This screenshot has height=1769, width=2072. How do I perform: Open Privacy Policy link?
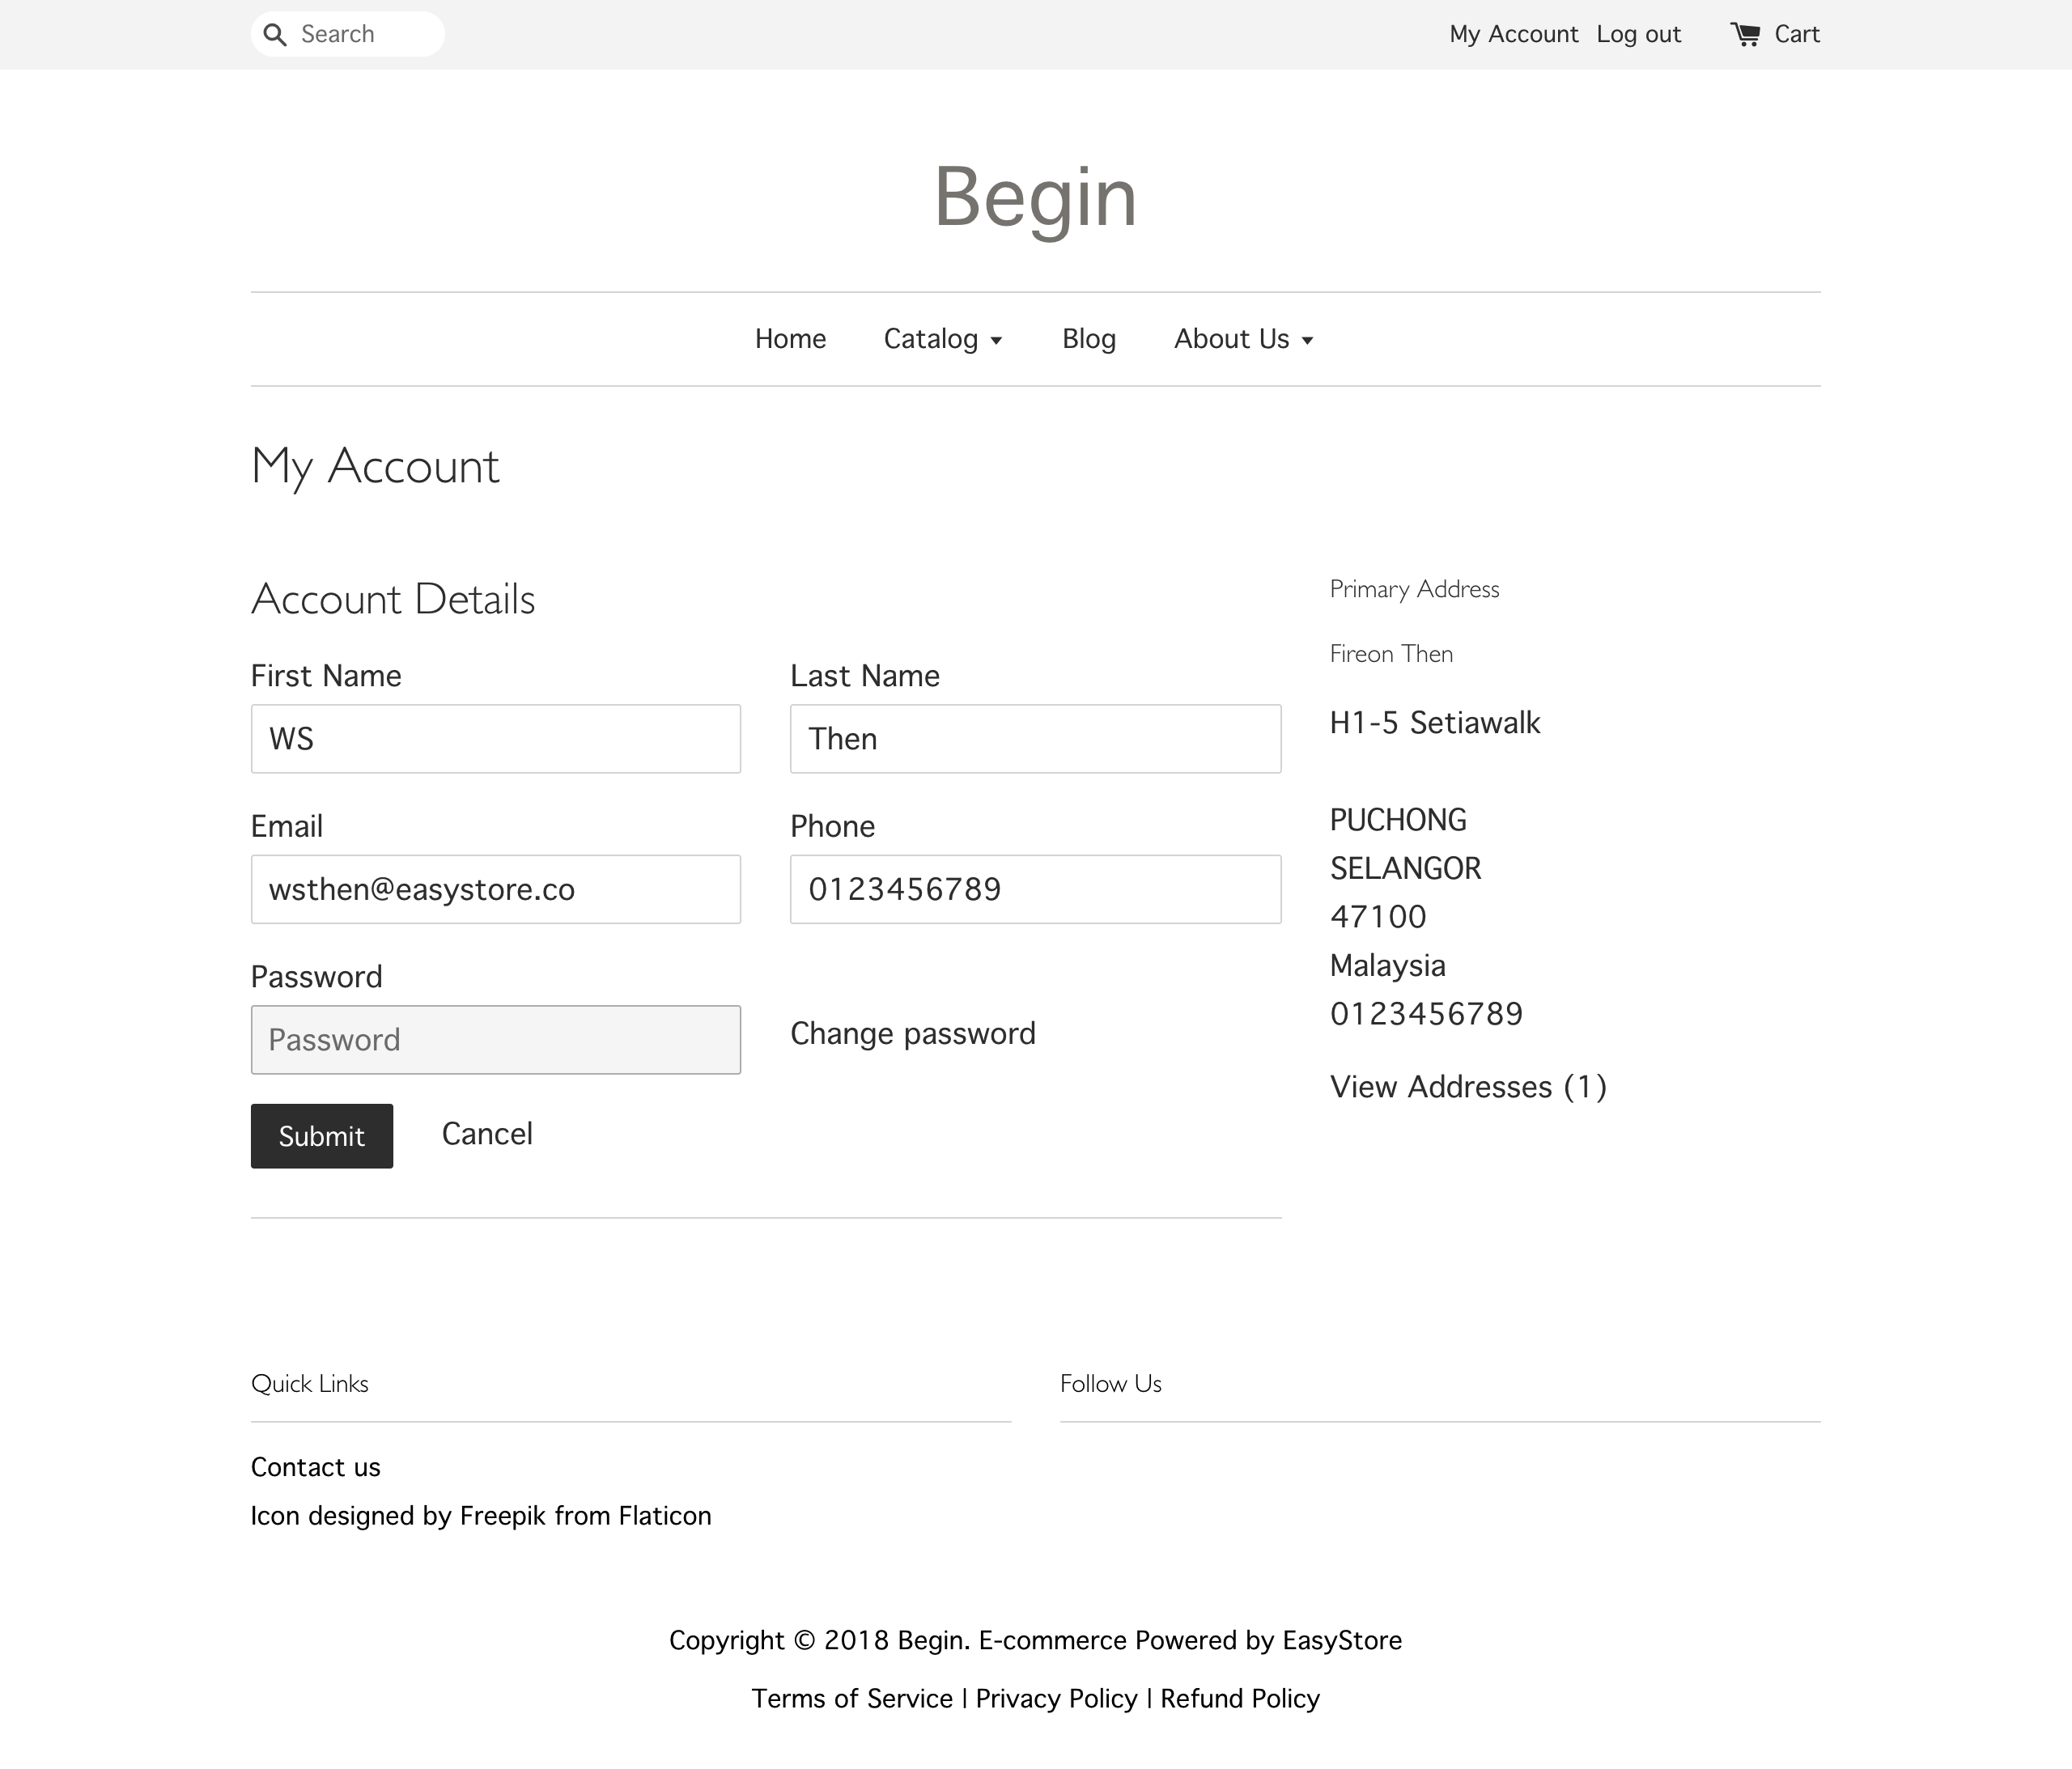1056,1699
